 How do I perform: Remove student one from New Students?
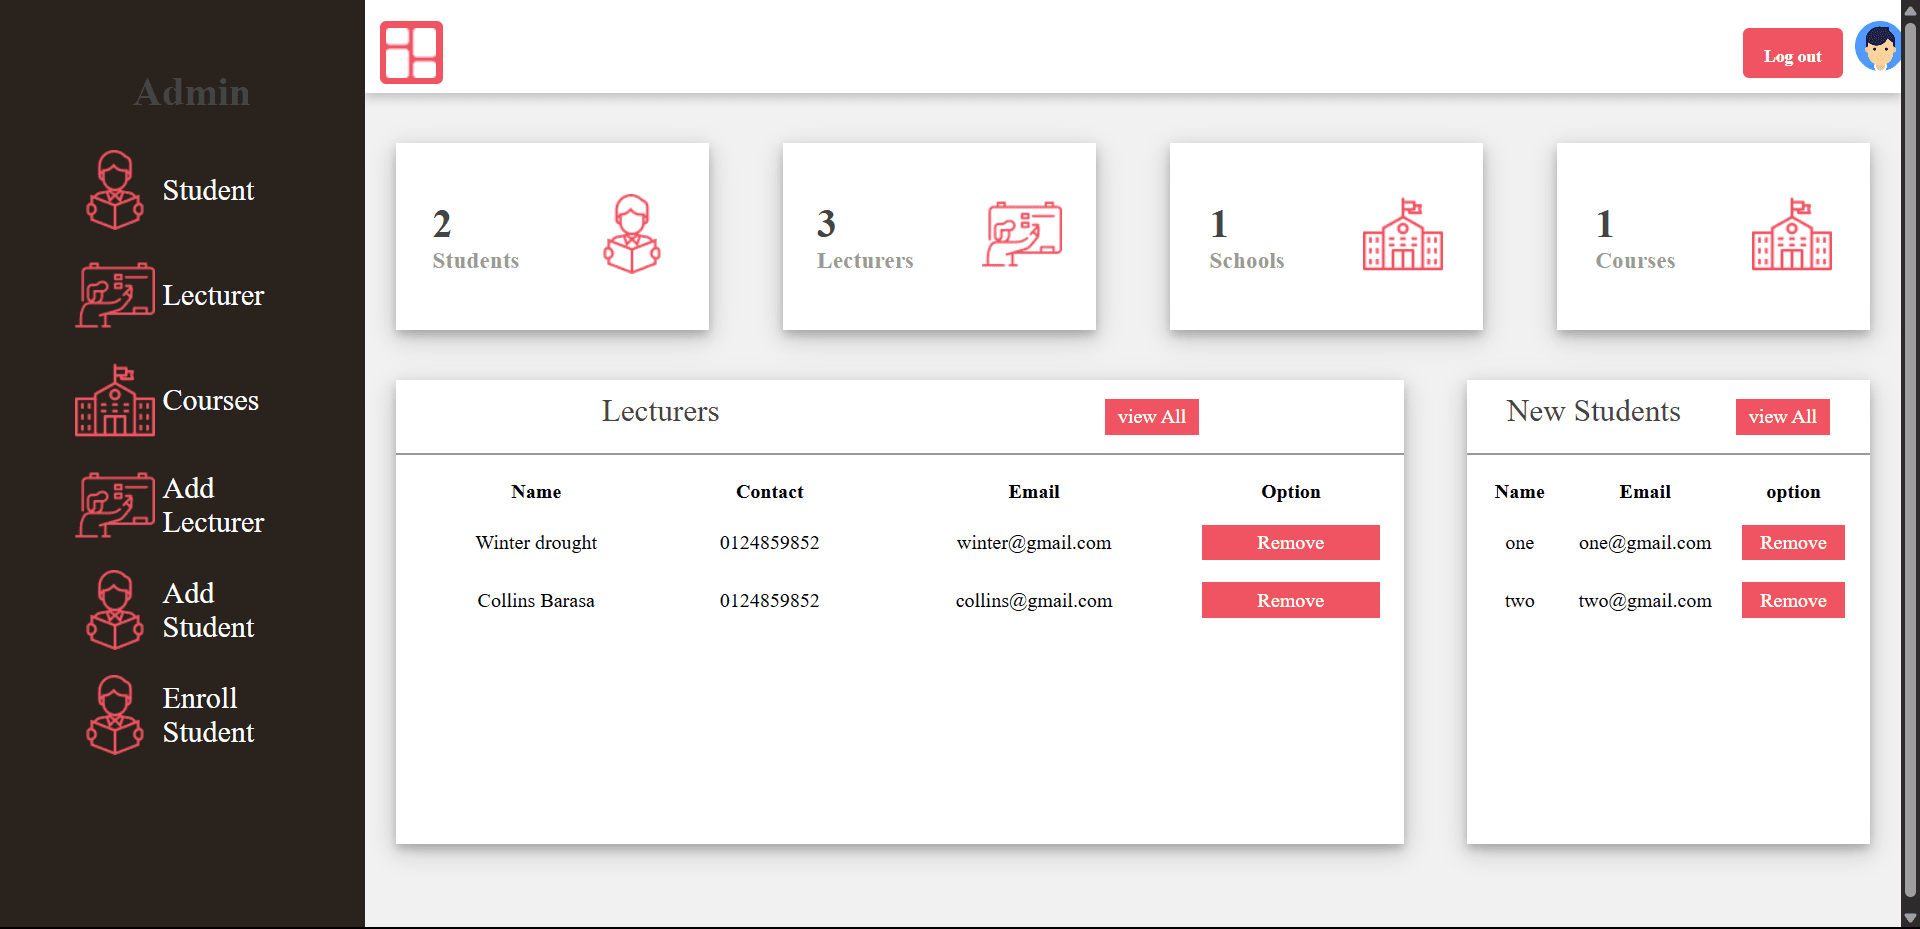1792,542
